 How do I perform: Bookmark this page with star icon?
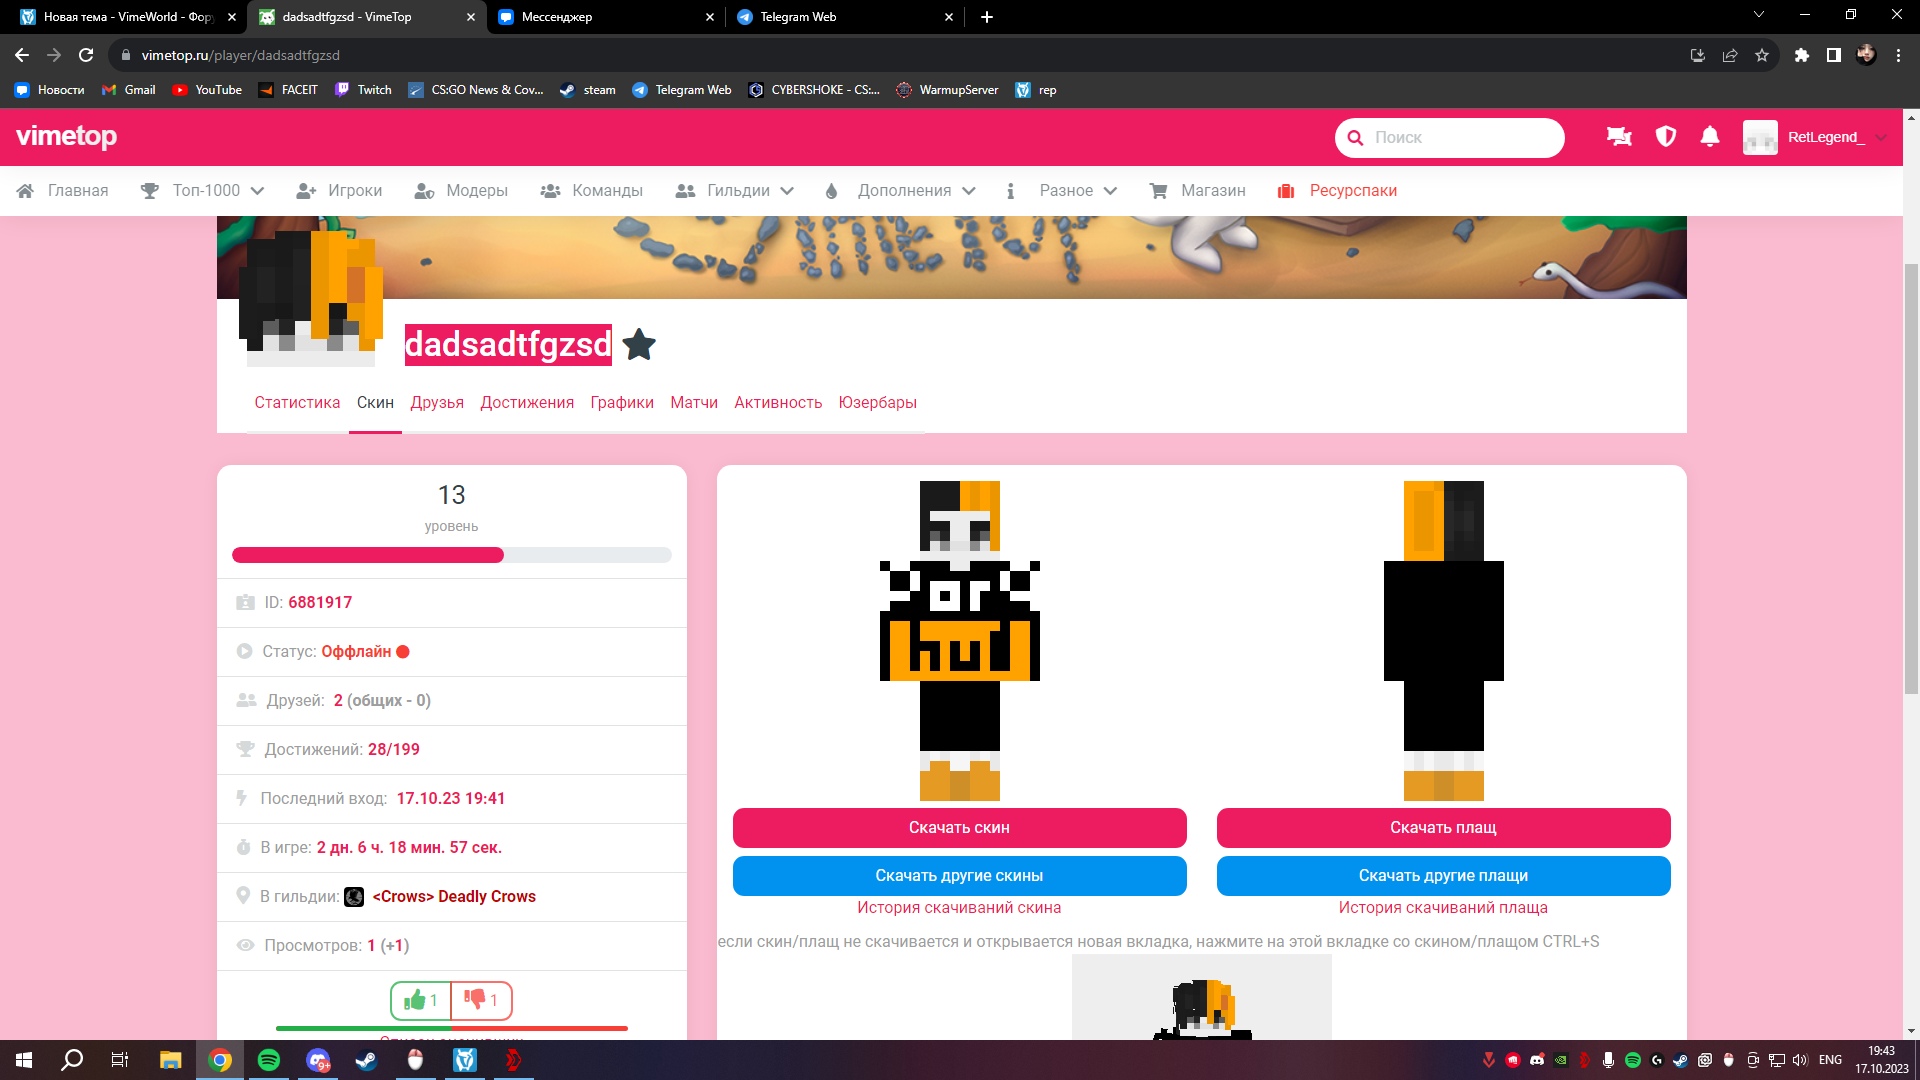click(1762, 55)
